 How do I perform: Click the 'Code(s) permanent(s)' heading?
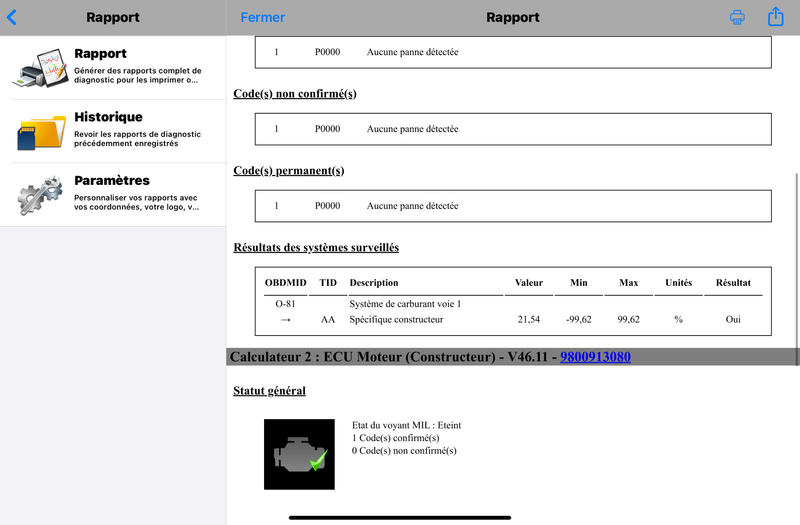coord(289,170)
